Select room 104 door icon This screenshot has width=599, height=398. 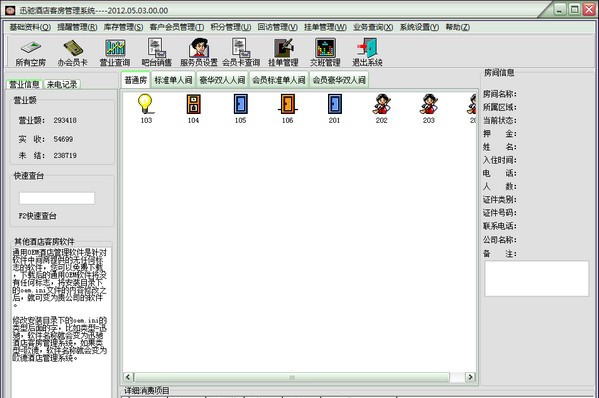[193, 104]
